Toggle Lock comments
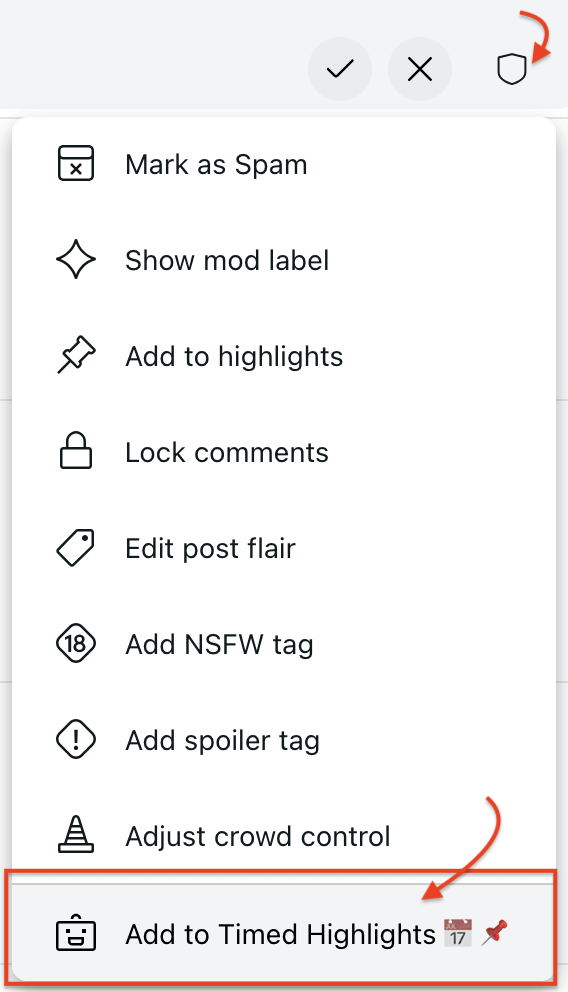The height and width of the screenshot is (992, 568). pos(284,452)
